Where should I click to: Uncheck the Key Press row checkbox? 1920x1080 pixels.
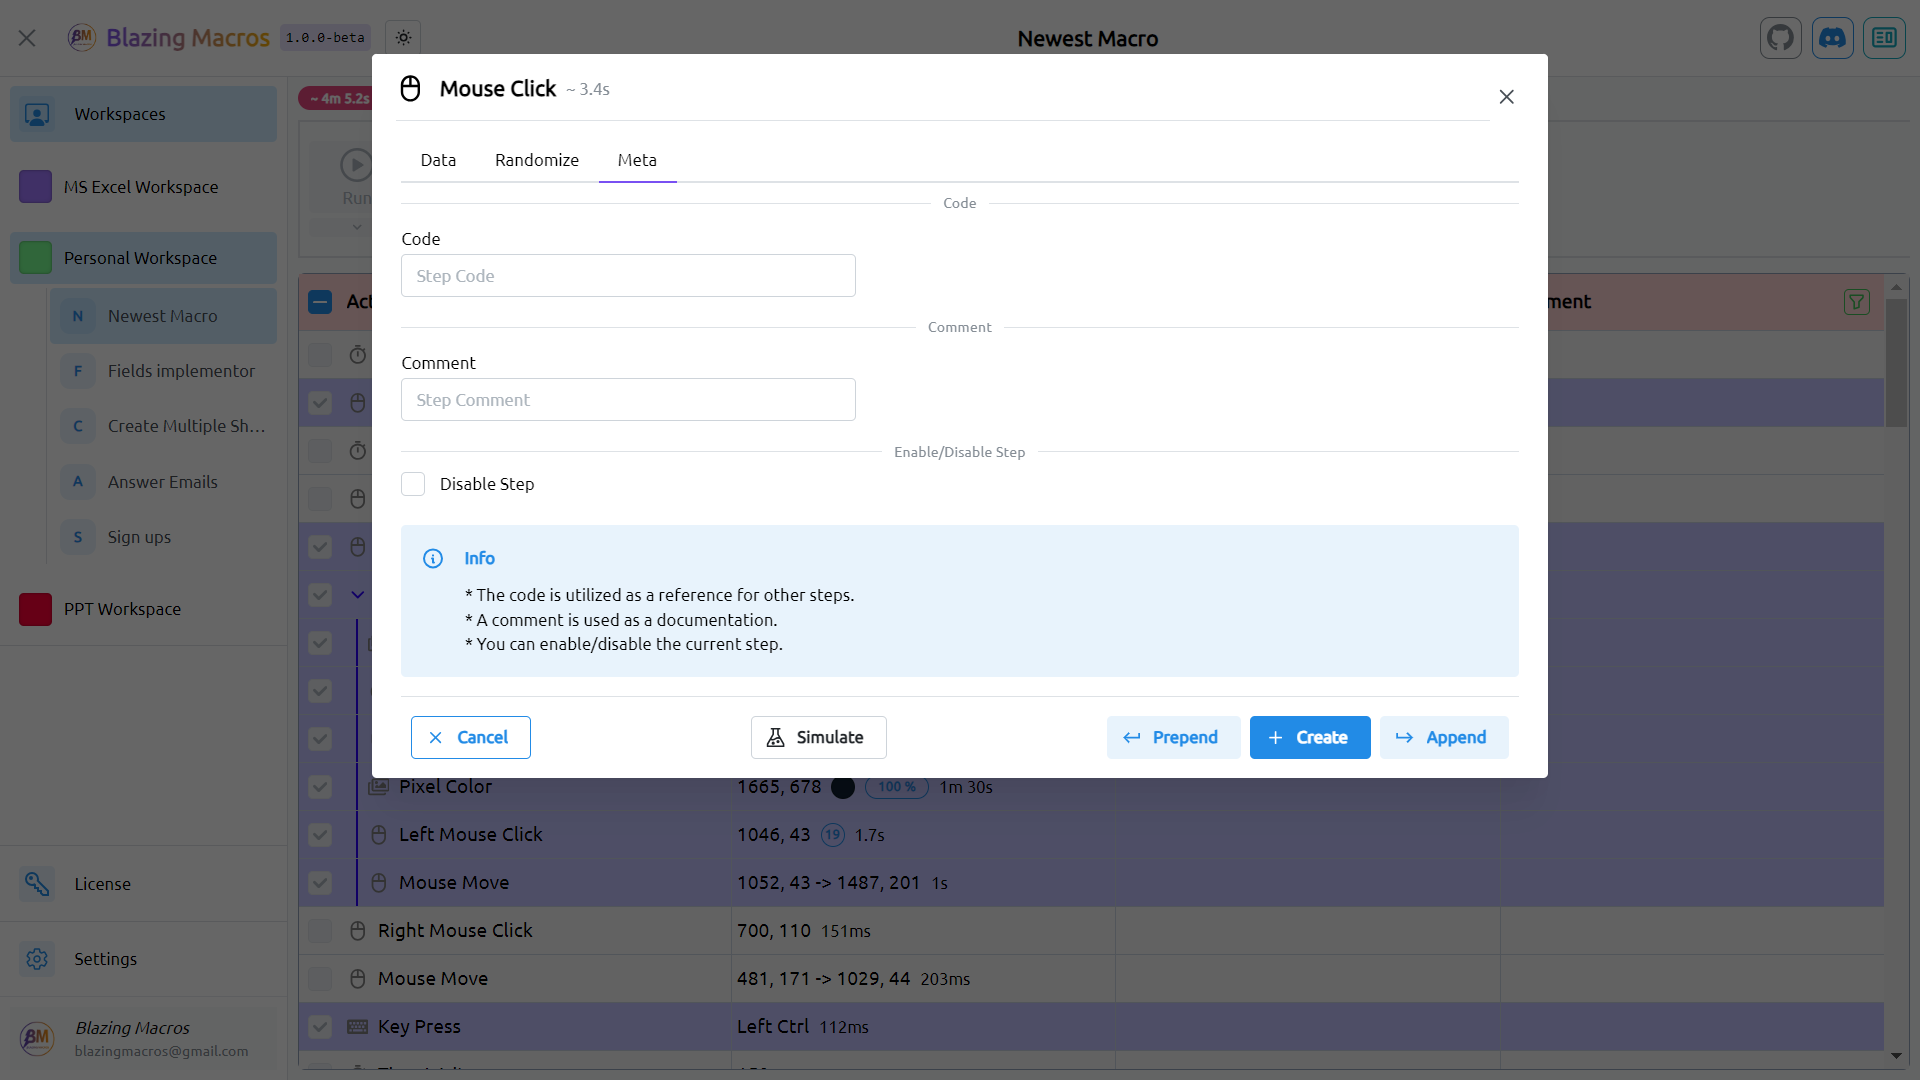click(x=320, y=1027)
